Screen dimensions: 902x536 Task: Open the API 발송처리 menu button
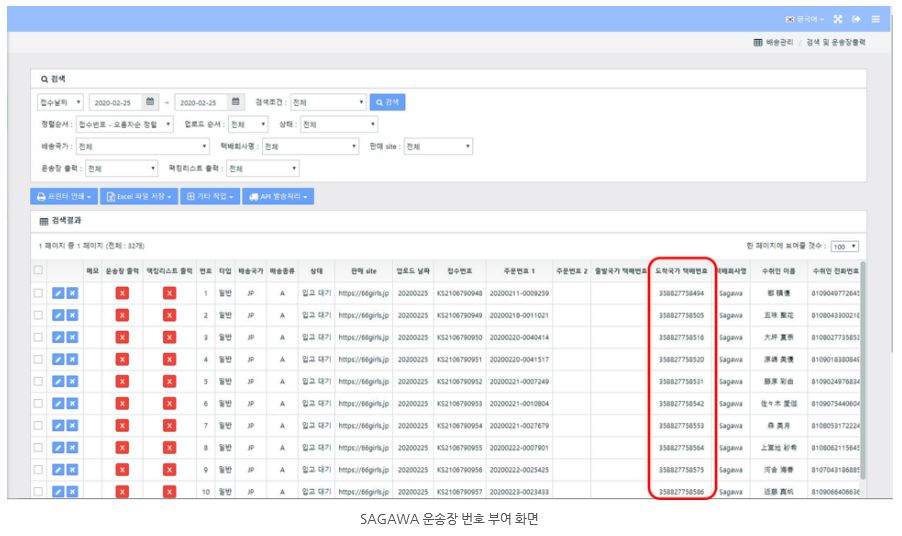tap(278, 197)
